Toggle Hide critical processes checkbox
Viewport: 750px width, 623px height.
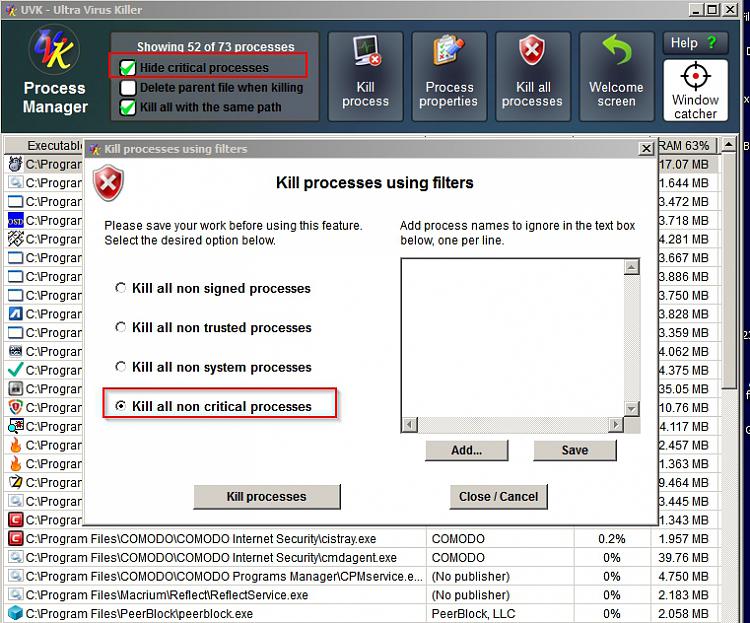tap(127, 67)
